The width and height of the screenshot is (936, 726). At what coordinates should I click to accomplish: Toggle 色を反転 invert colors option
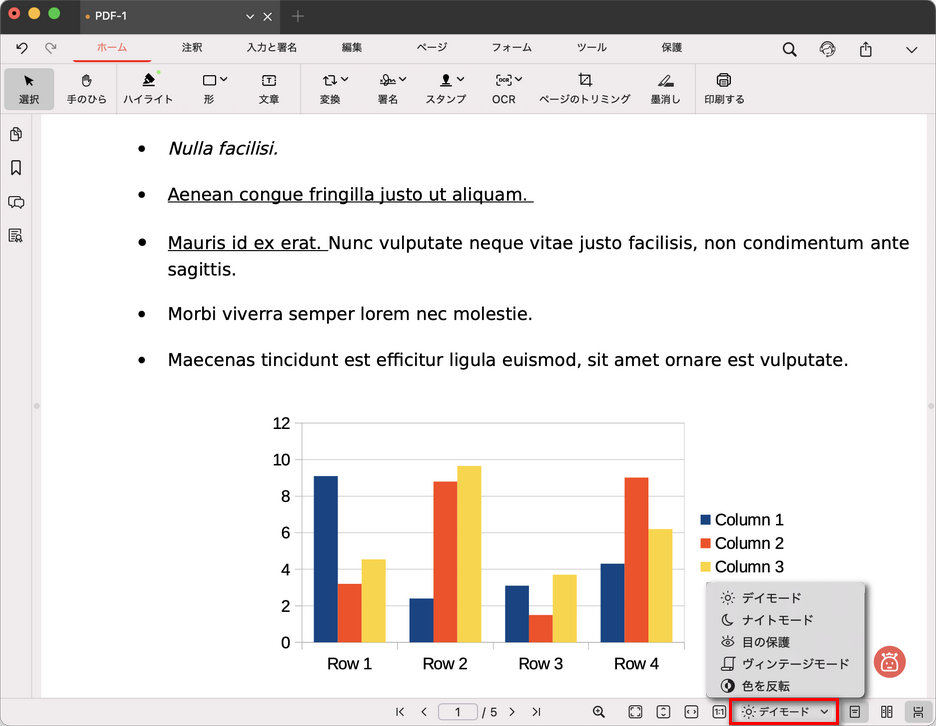[765, 686]
